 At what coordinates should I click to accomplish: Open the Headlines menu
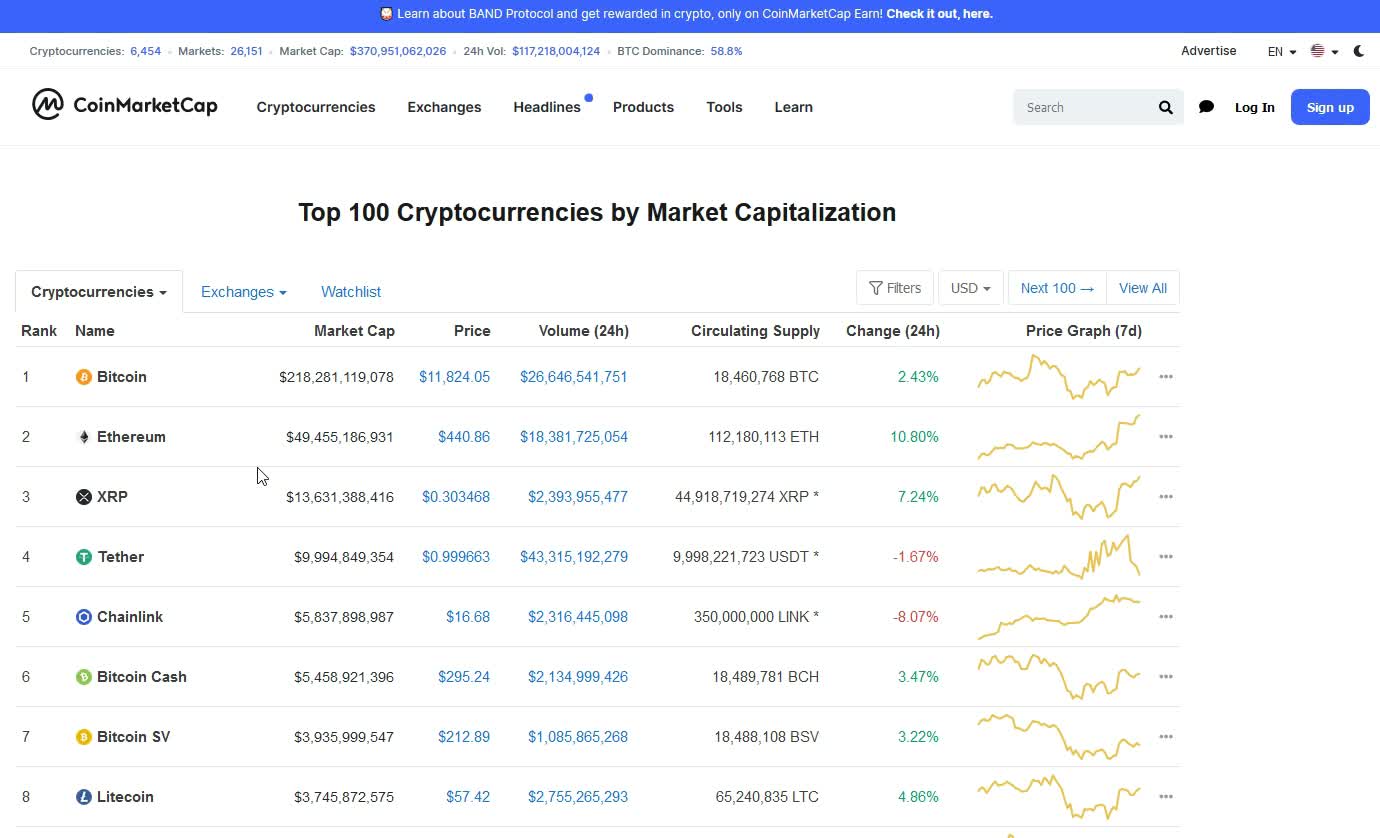[547, 107]
